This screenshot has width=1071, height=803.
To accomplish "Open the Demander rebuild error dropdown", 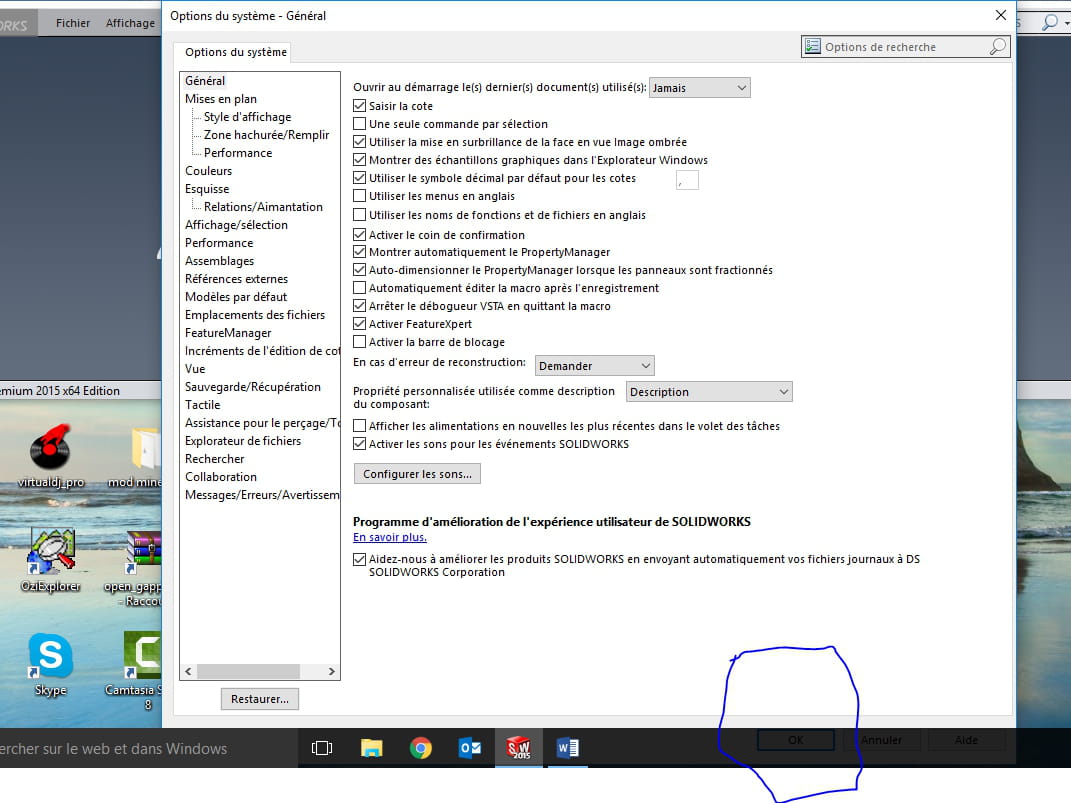I will click(594, 366).
